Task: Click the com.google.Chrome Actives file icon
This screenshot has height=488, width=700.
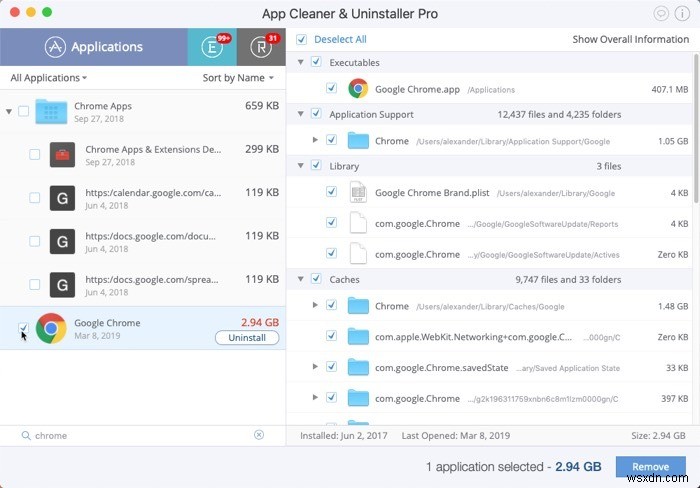Action: (358, 254)
